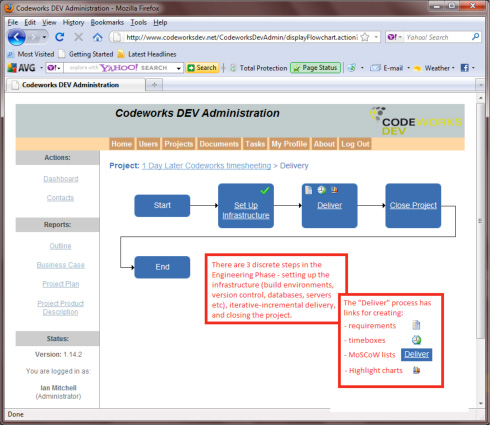Open the history dropdown next to forward button
Viewport: 493px width, 425px height.
point(44,37)
